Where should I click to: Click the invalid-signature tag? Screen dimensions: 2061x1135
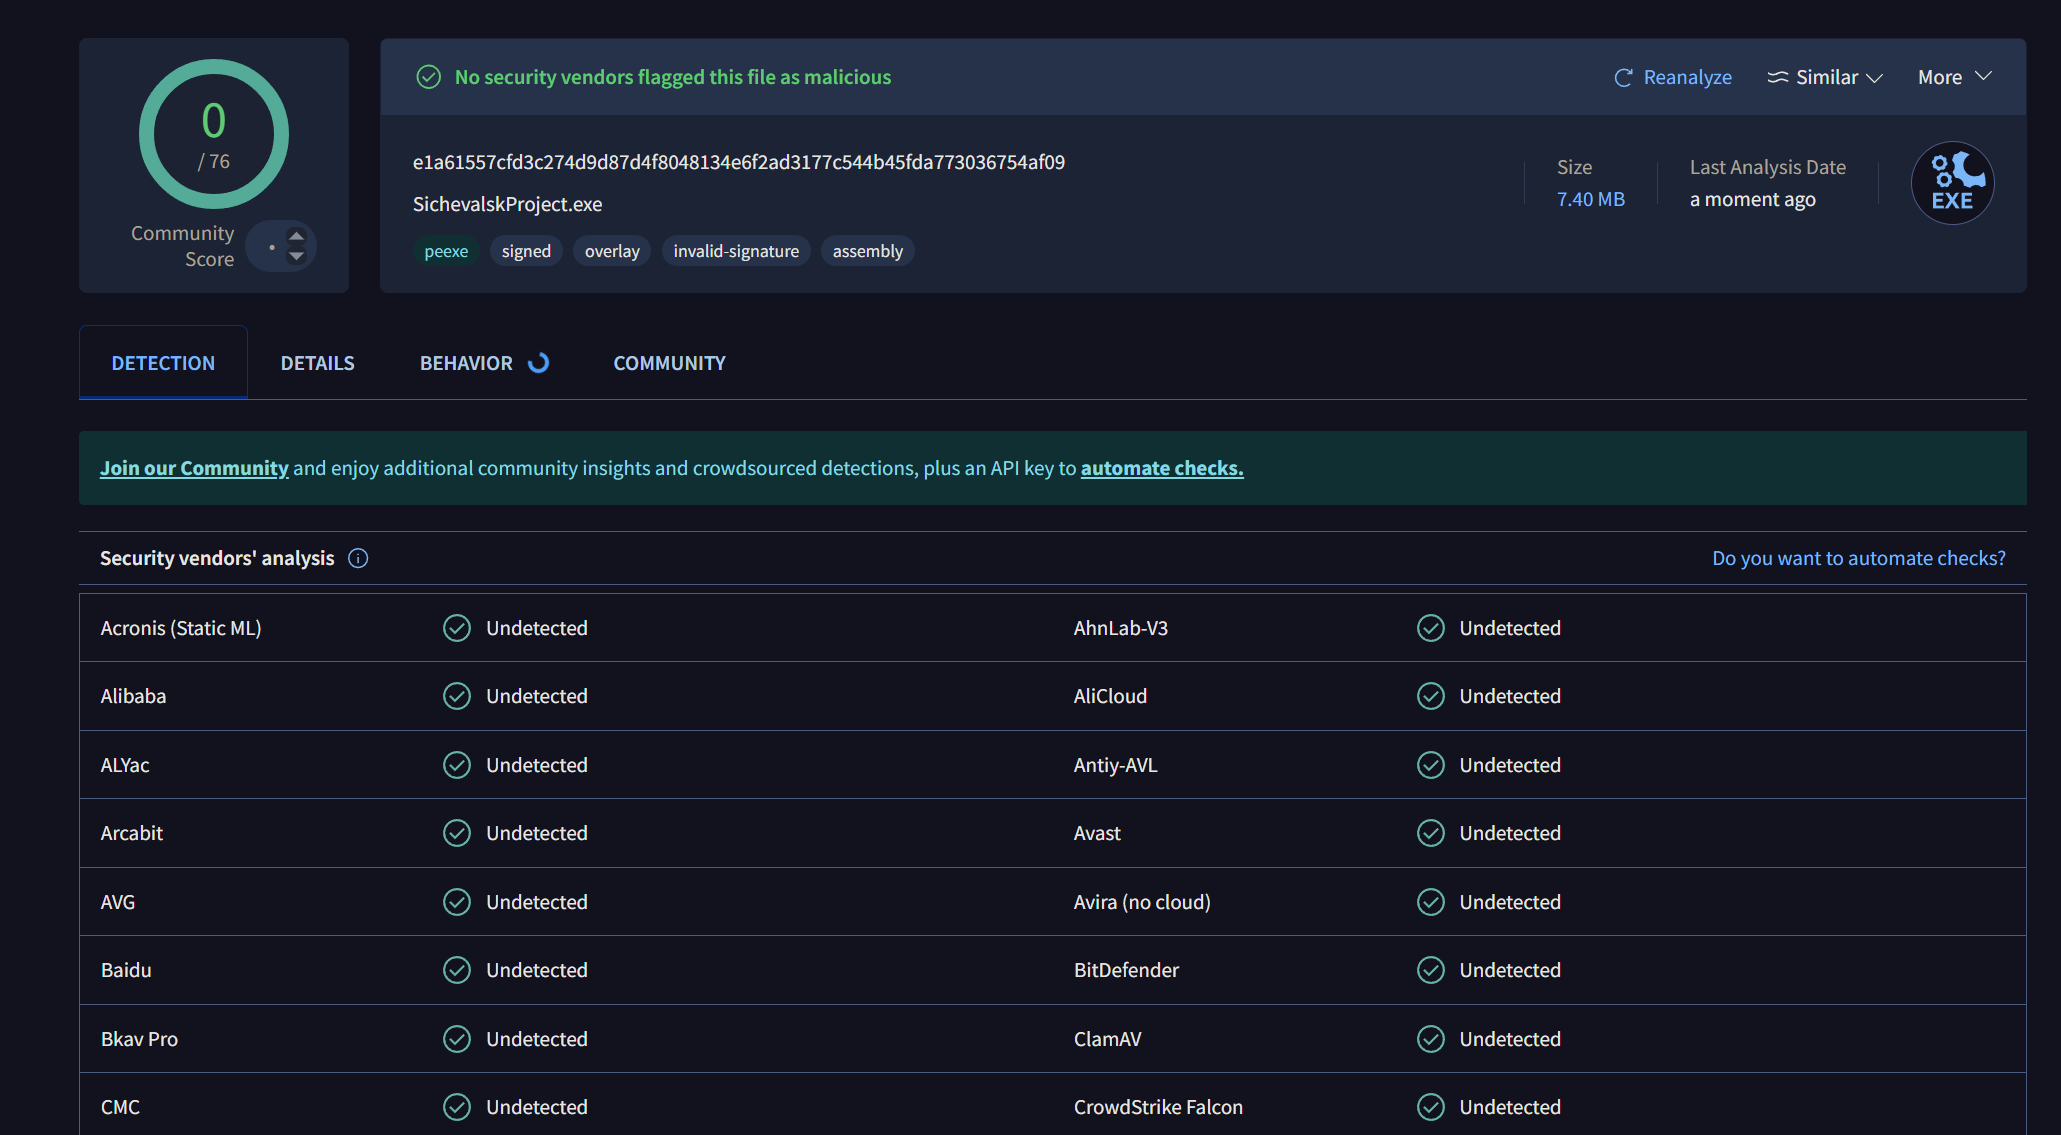(735, 251)
